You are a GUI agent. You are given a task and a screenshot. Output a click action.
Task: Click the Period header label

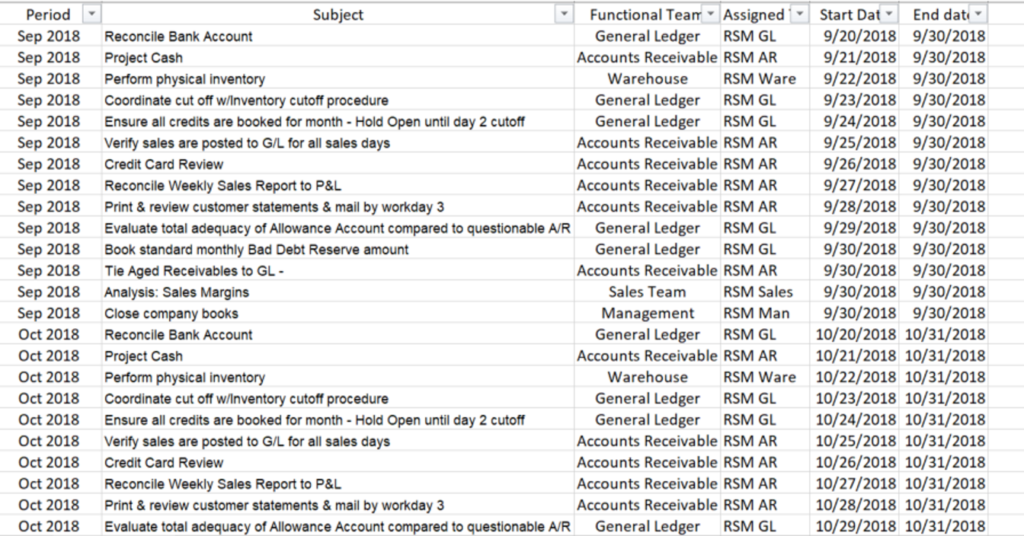48,14
